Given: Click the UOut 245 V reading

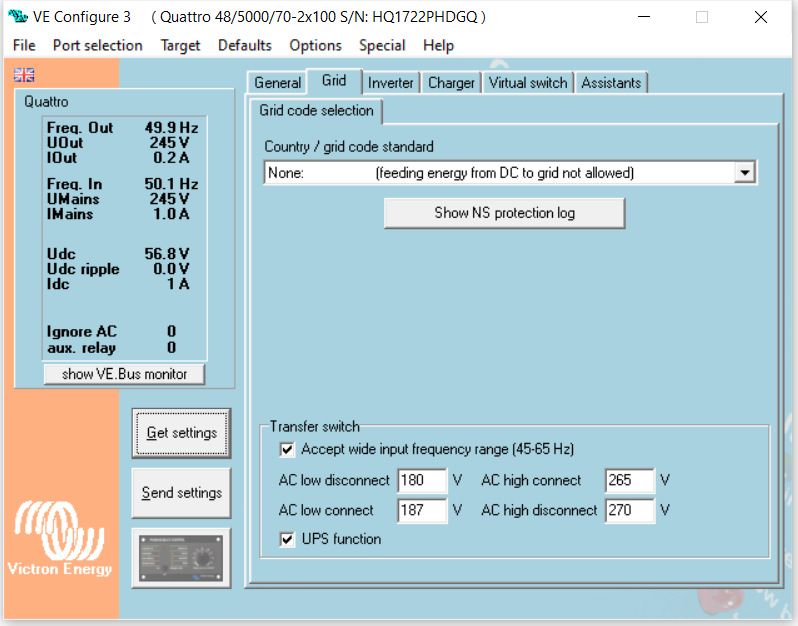Looking at the screenshot, I should click(x=118, y=143).
